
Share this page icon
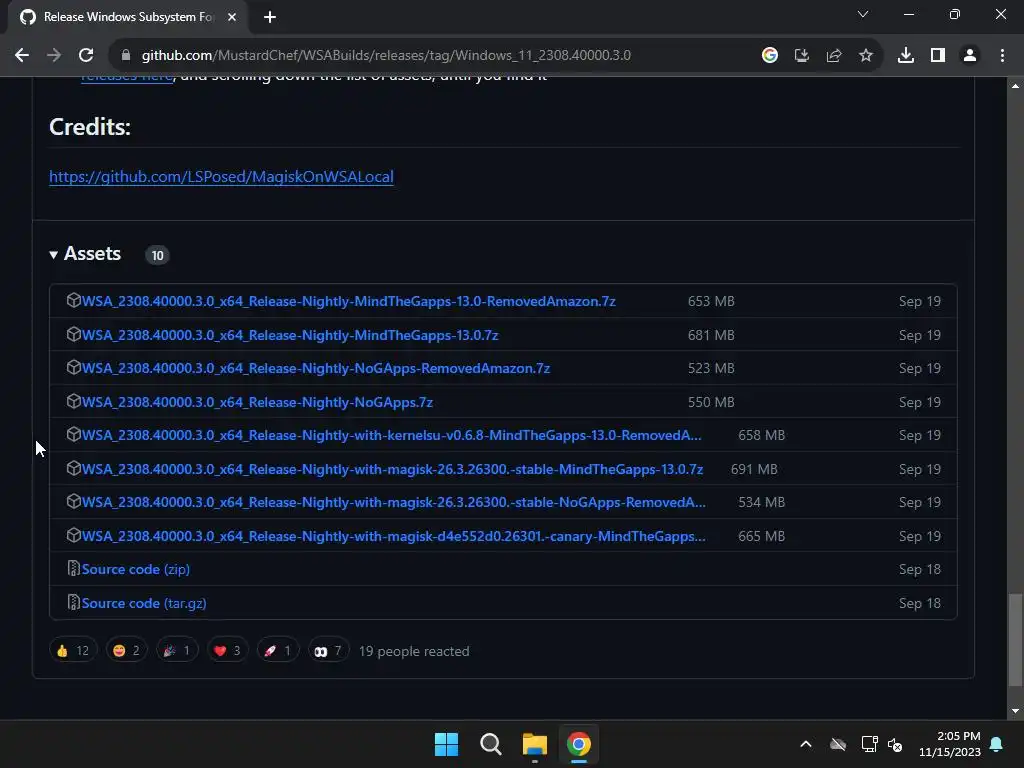(834, 56)
